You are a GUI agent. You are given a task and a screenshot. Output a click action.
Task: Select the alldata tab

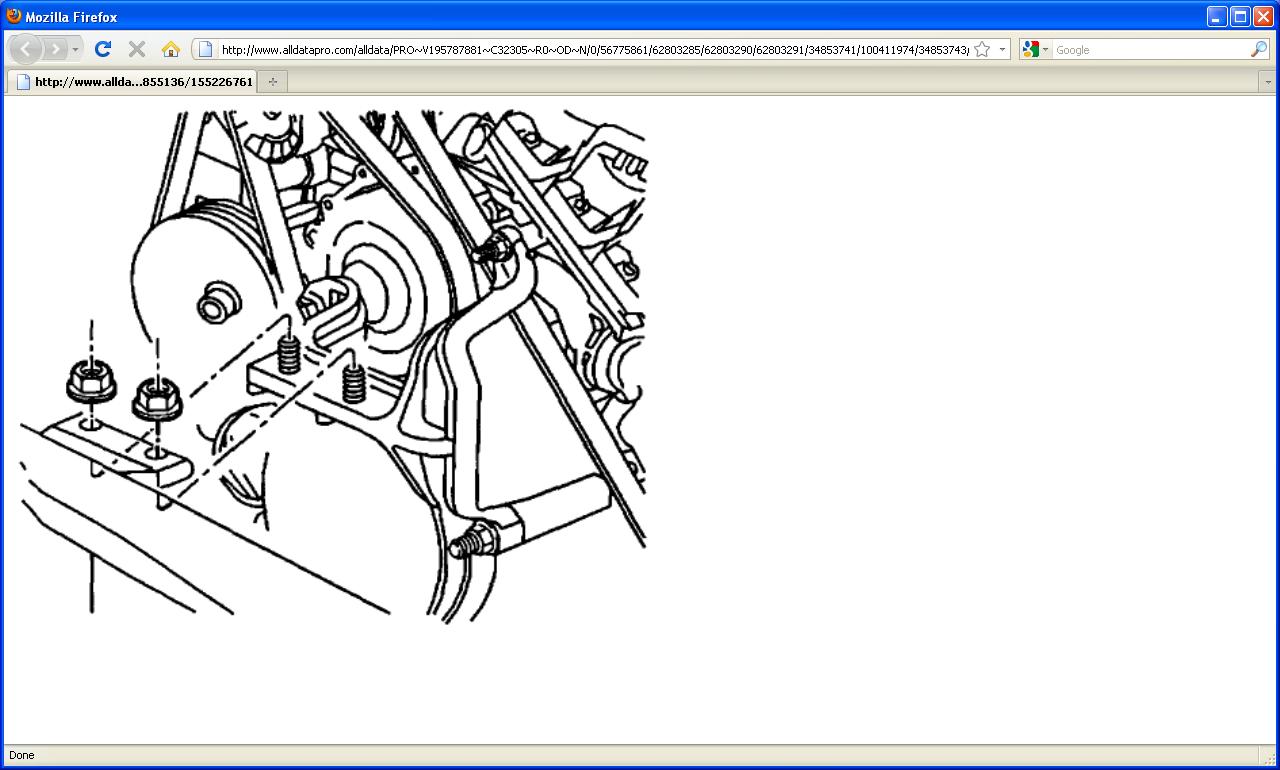tap(132, 82)
